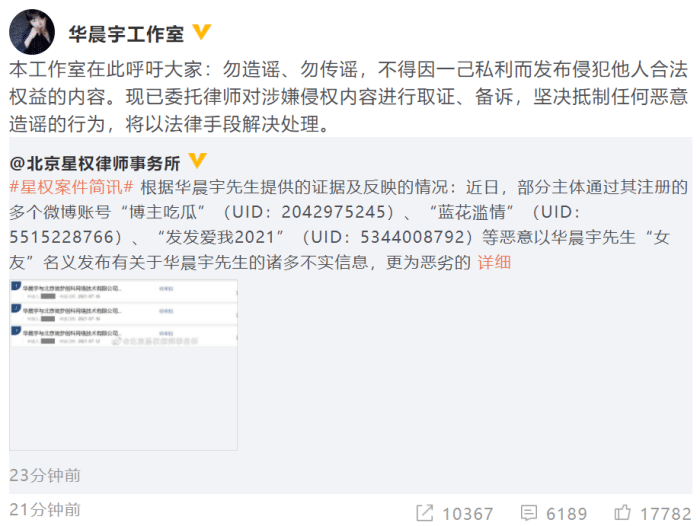Screen dimensions: 700x526
Task: Click the 华晨宇工作室 account name
Action: point(126,34)
